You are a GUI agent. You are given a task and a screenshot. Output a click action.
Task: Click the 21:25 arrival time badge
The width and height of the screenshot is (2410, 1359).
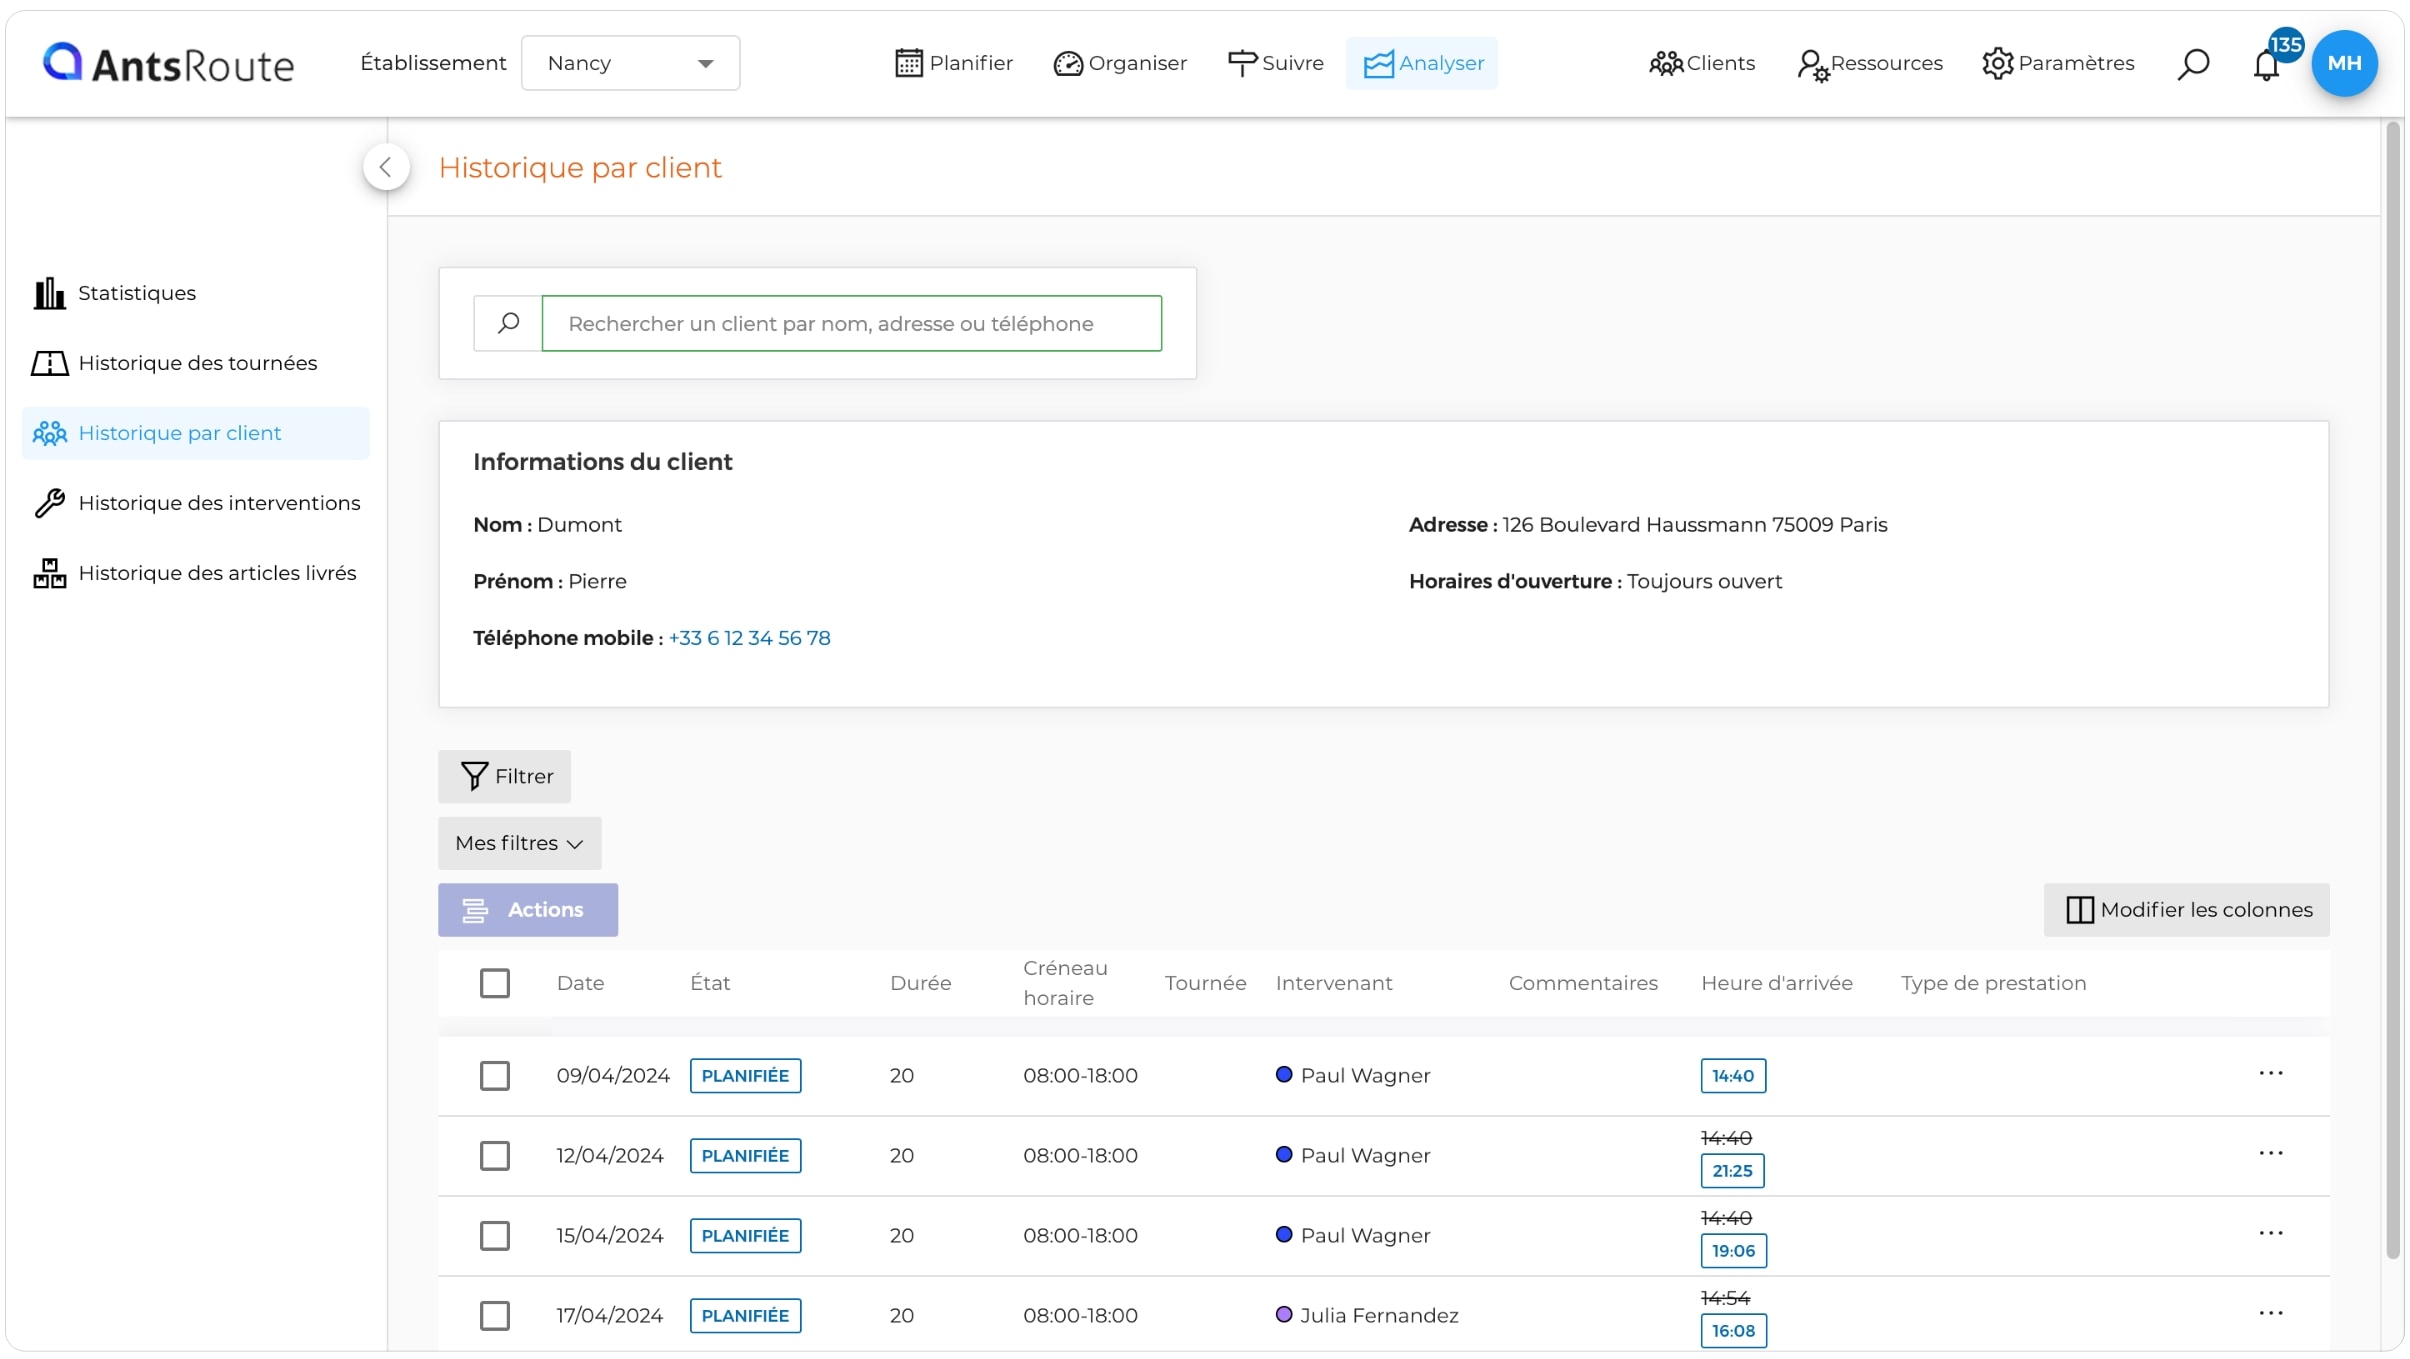pos(1732,1171)
